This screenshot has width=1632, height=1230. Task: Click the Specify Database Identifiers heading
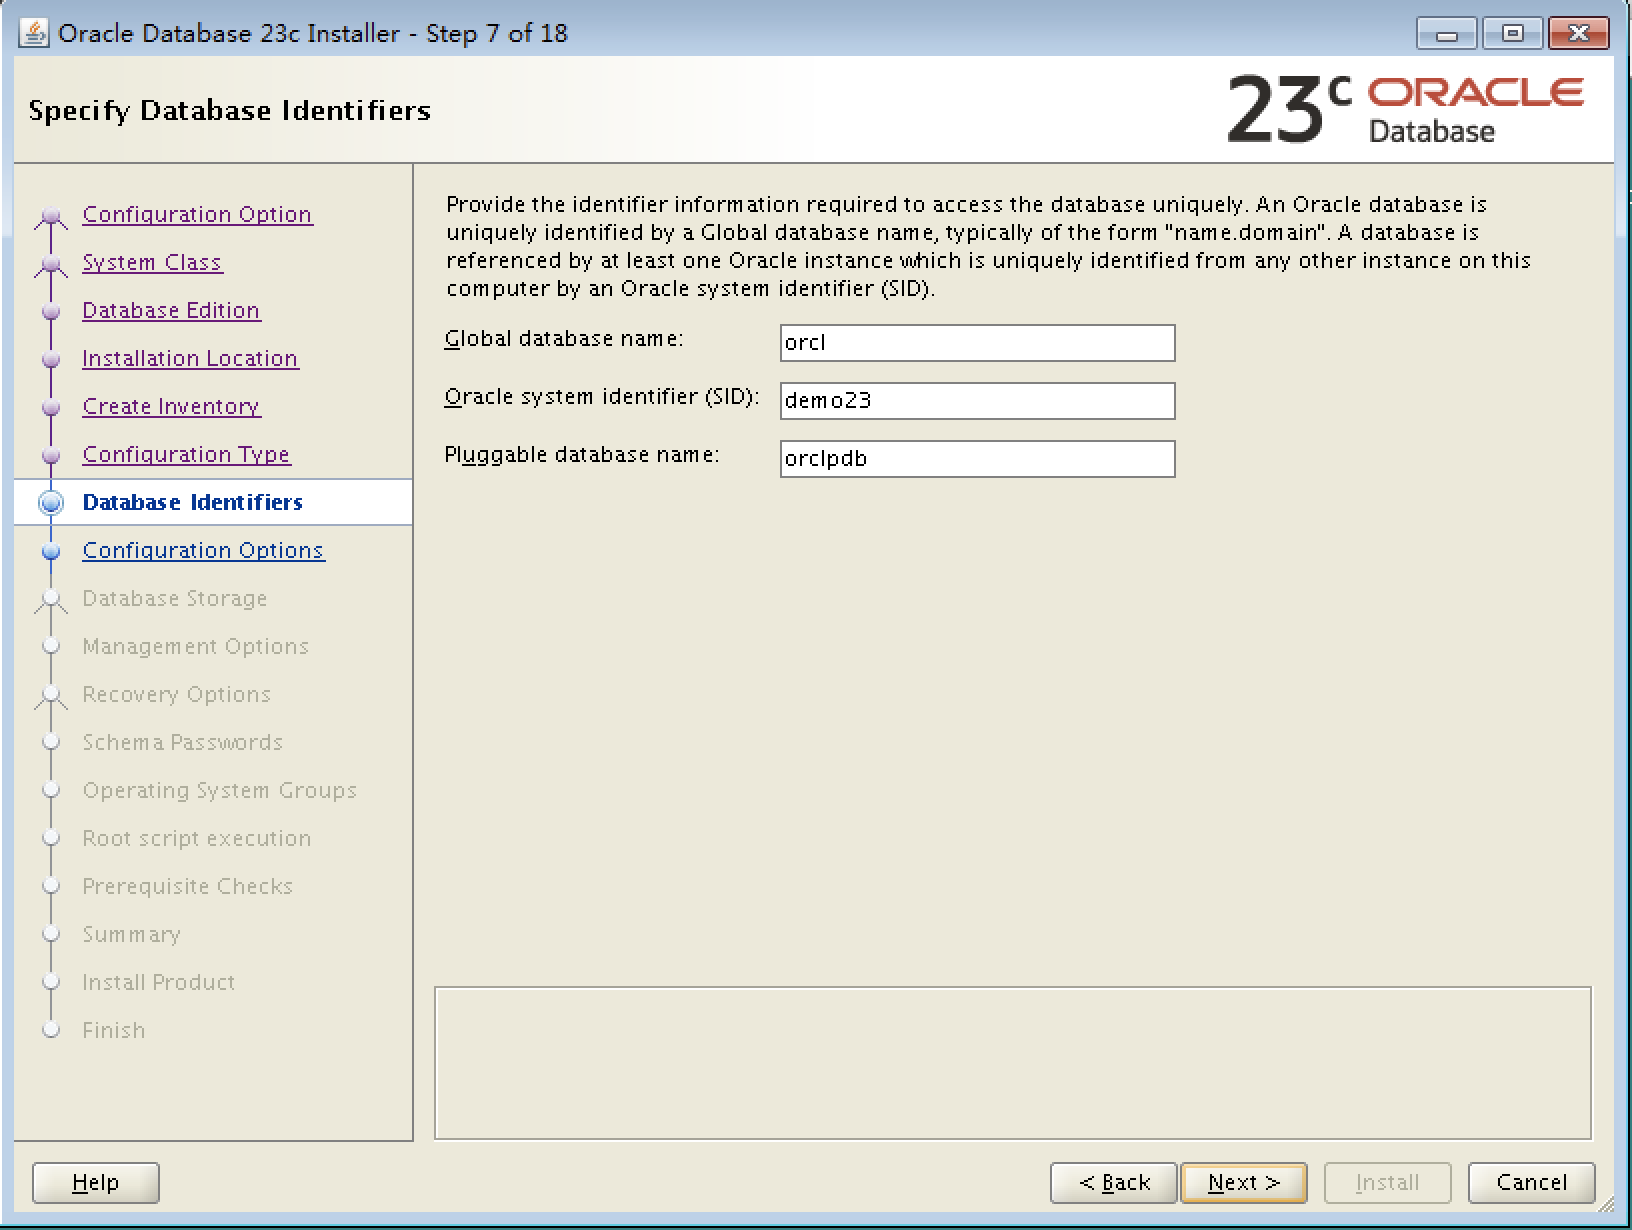pyautogui.click(x=230, y=110)
